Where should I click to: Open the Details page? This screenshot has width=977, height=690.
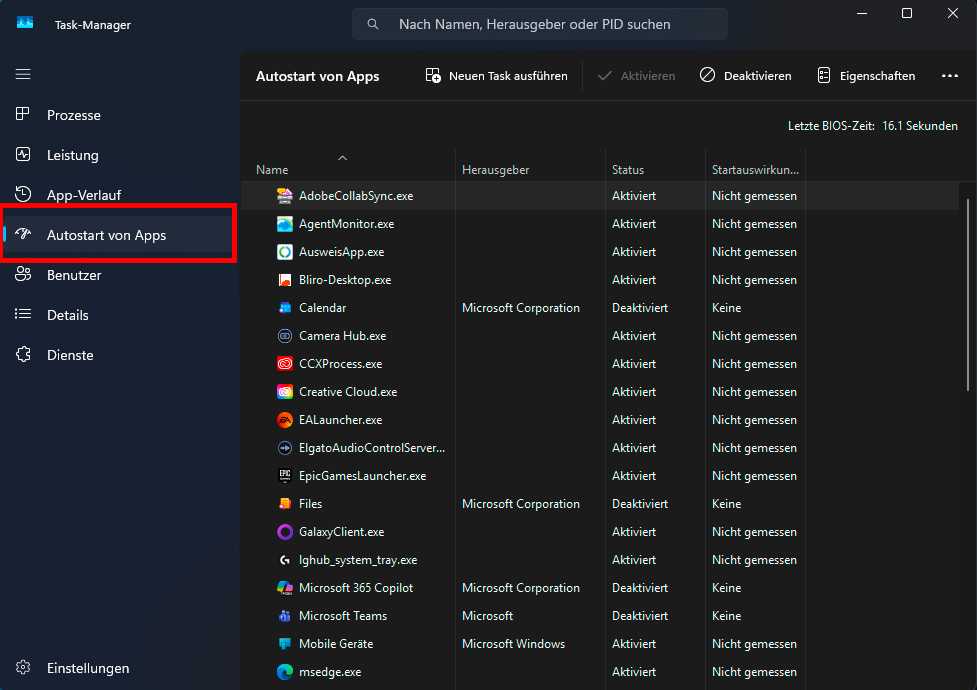(x=118, y=314)
